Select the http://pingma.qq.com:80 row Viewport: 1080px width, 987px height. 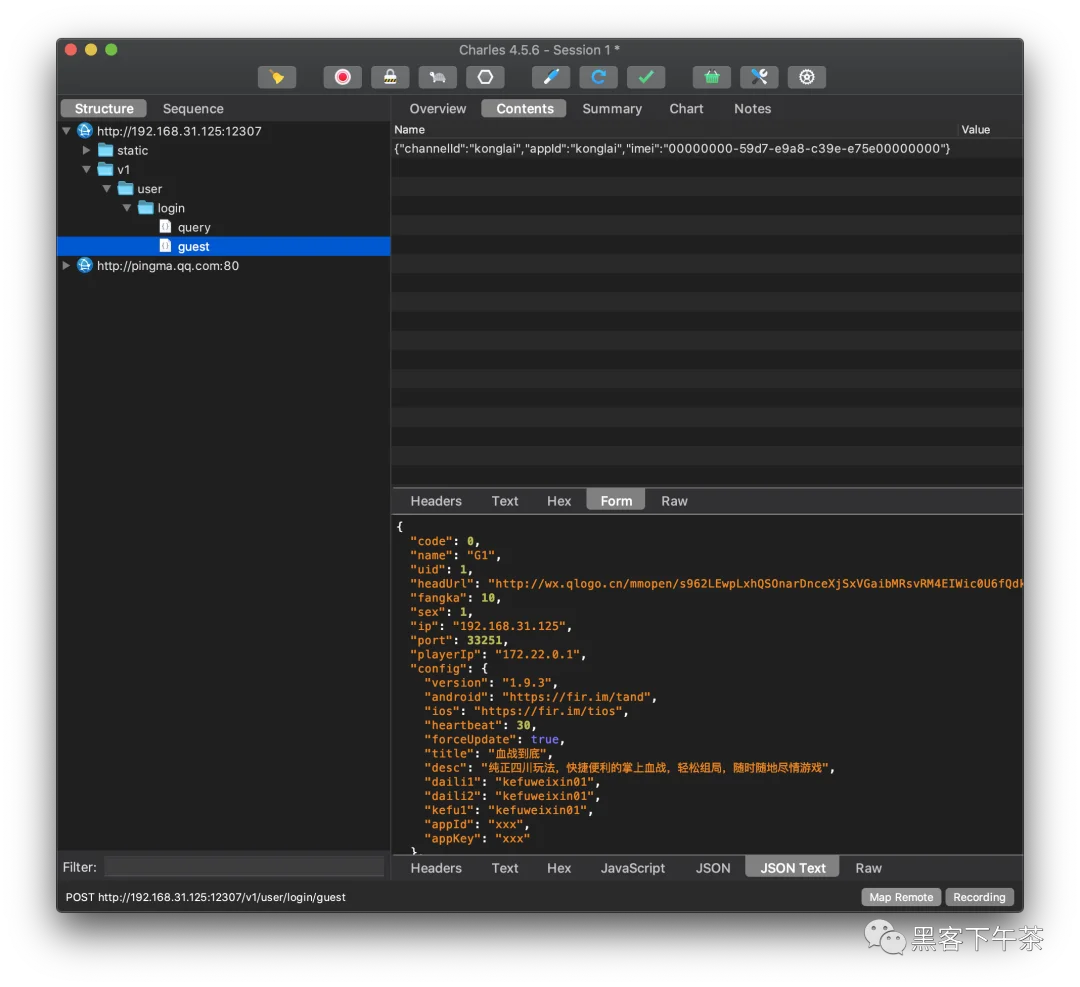224,266
